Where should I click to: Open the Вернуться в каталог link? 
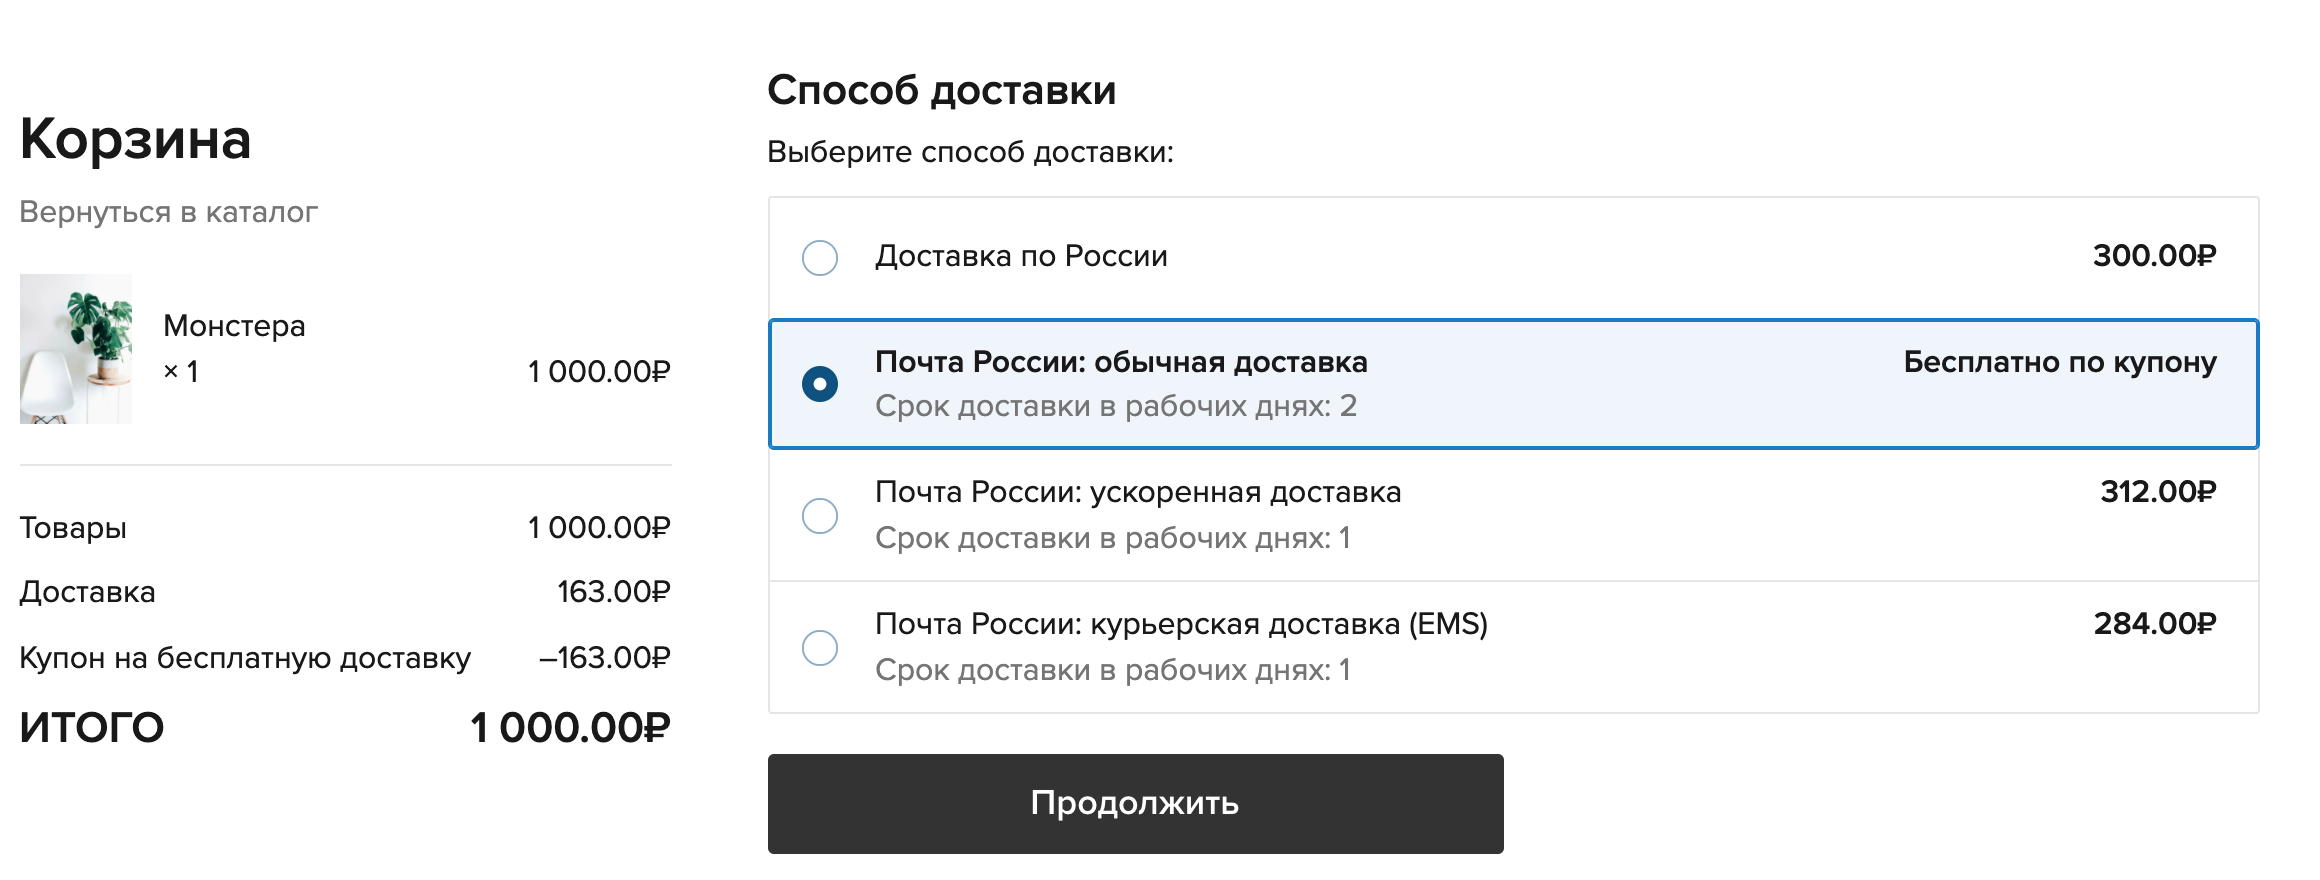(x=168, y=212)
